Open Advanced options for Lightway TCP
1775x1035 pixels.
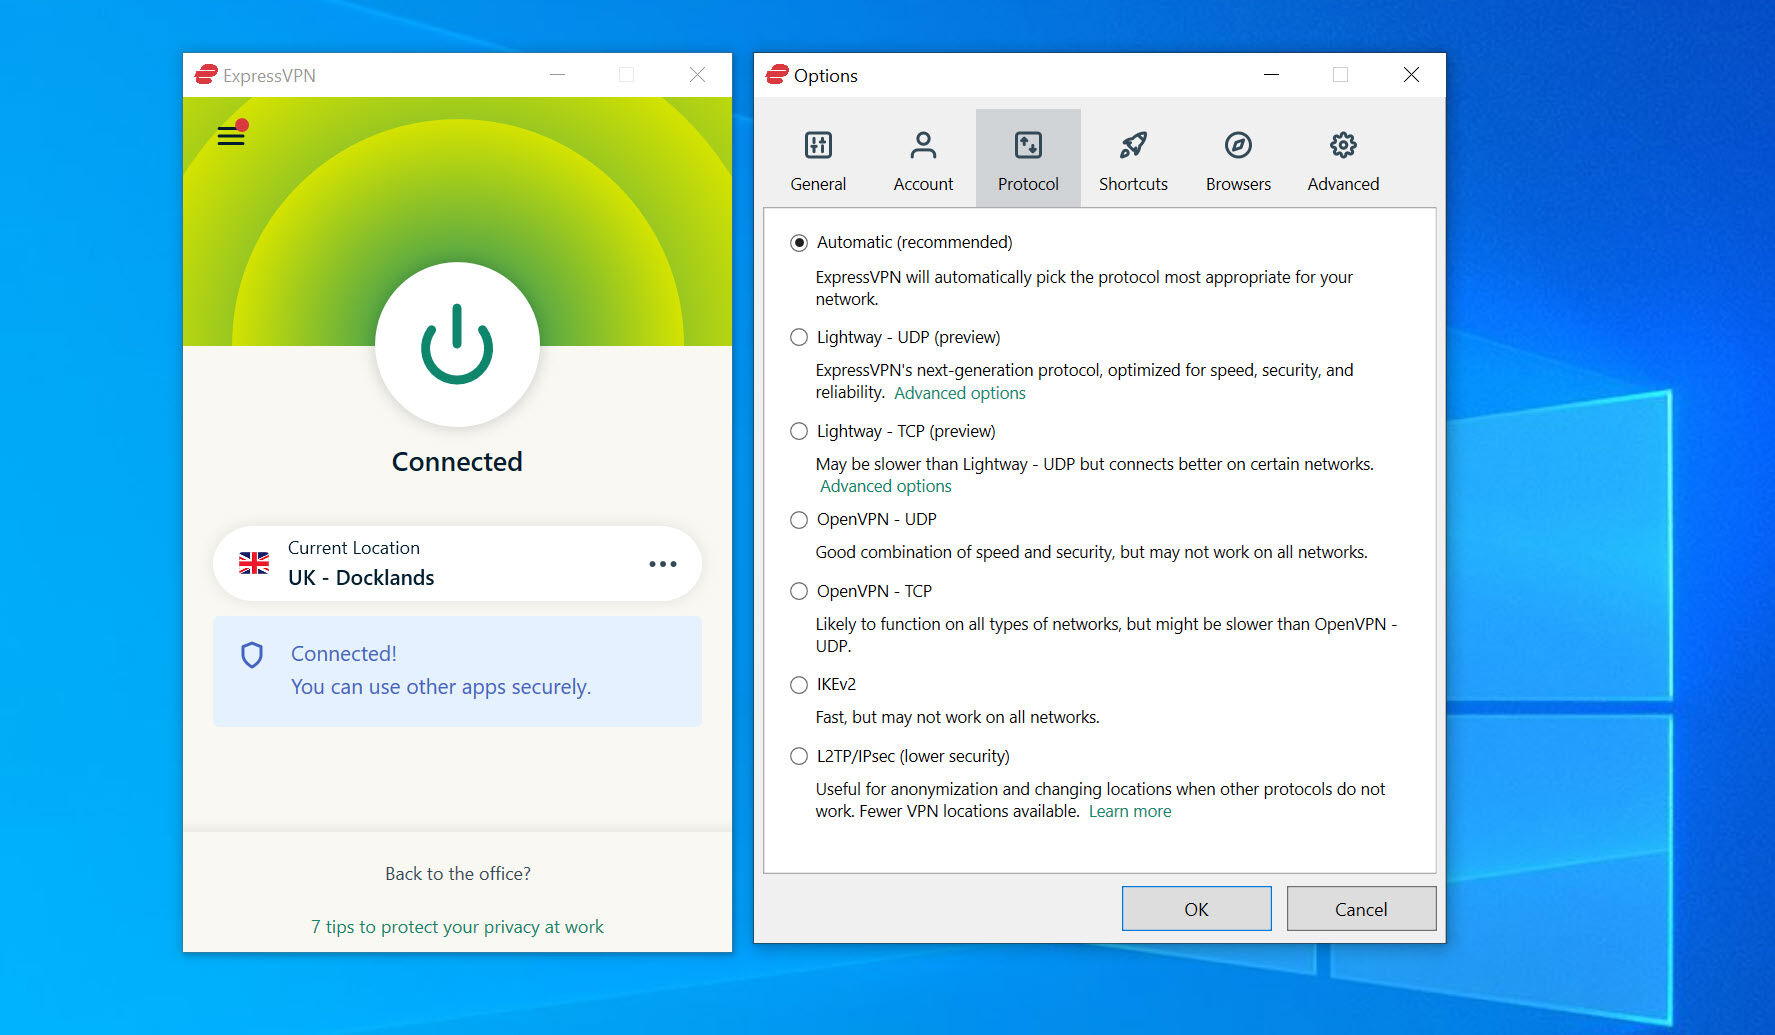(x=886, y=486)
